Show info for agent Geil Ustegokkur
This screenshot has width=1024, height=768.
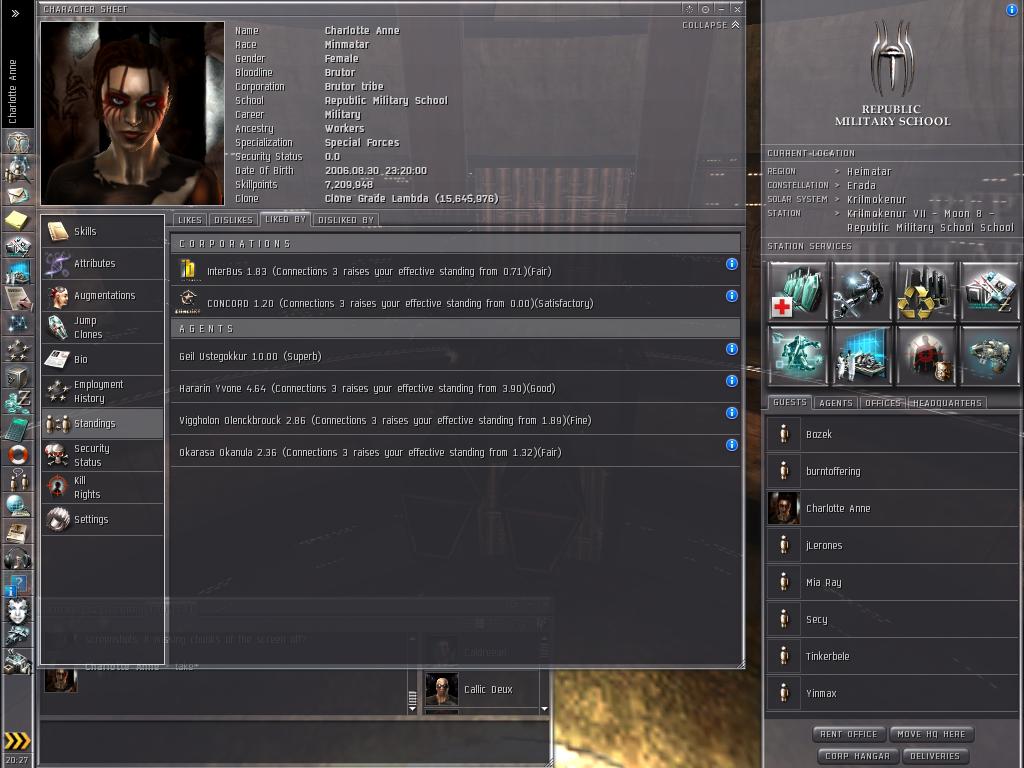pos(731,349)
